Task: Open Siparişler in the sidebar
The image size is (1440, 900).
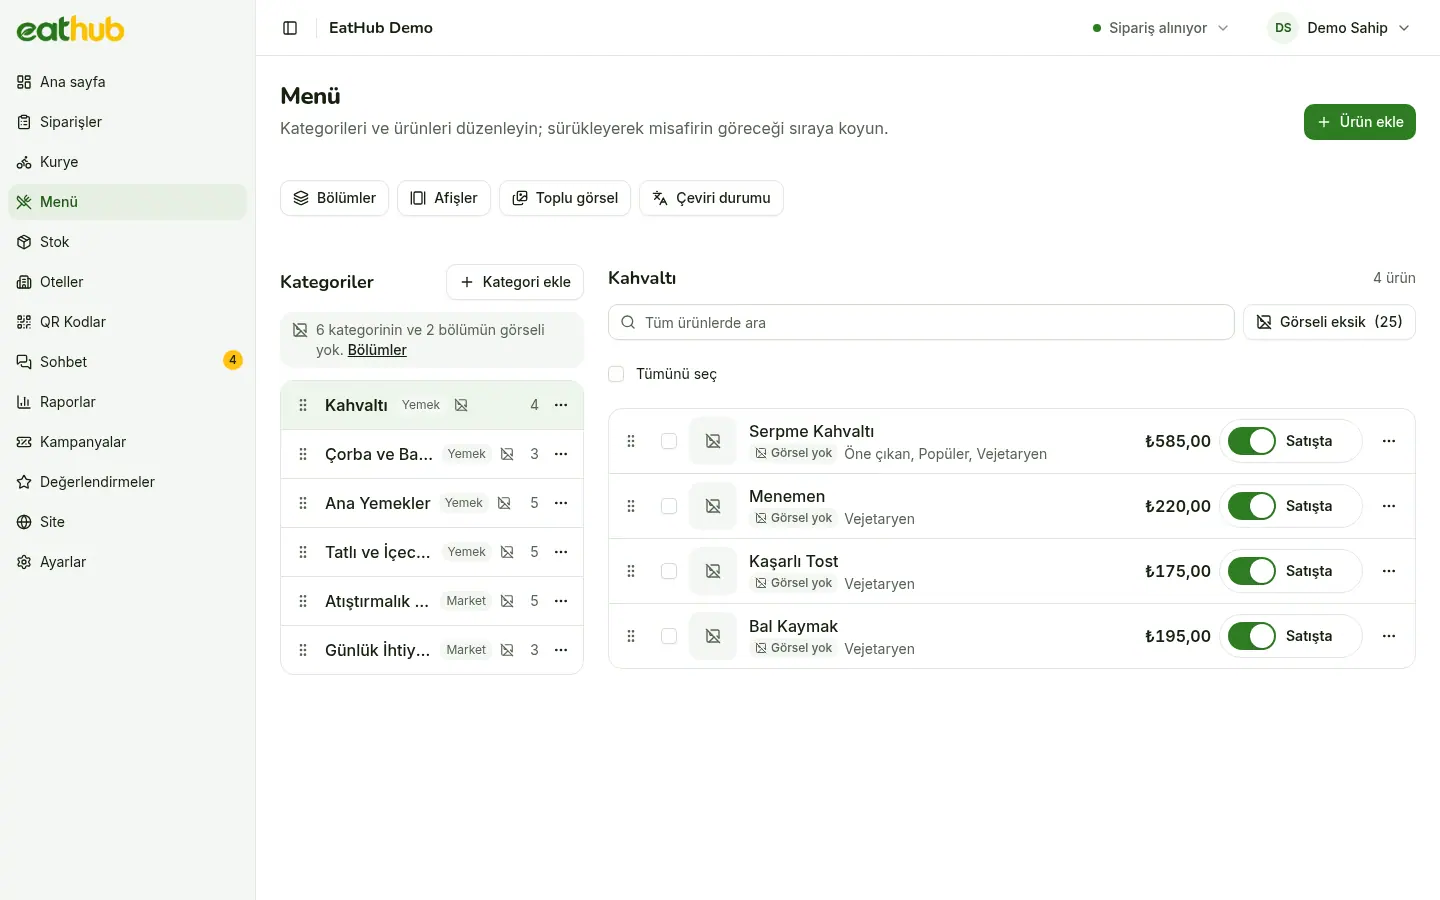Action: [x=127, y=122]
